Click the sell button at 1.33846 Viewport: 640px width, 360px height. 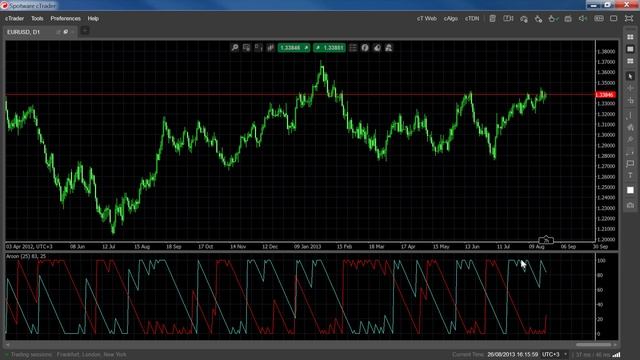293,48
